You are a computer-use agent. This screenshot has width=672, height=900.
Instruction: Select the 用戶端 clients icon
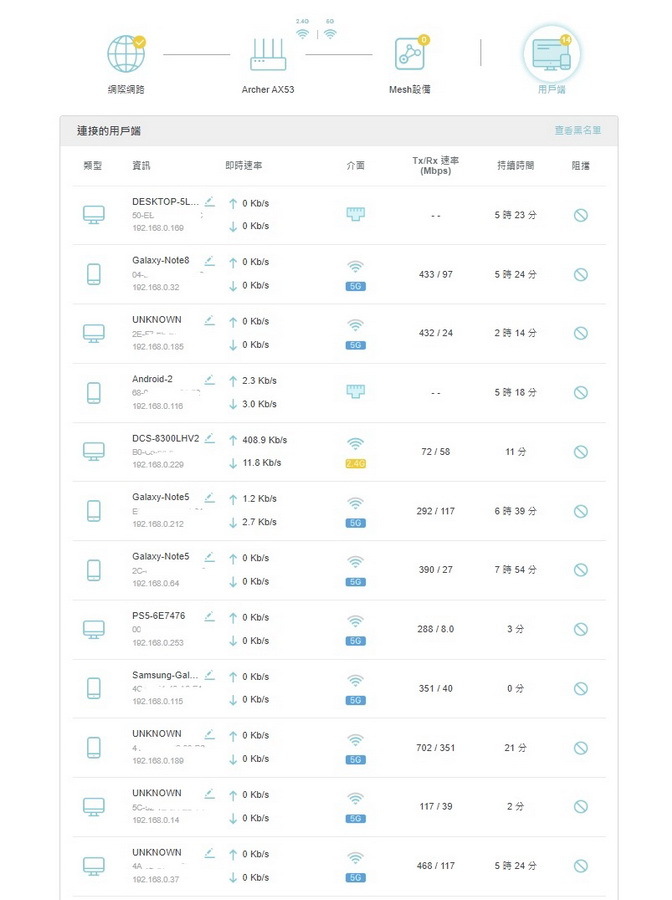click(551, 54)
